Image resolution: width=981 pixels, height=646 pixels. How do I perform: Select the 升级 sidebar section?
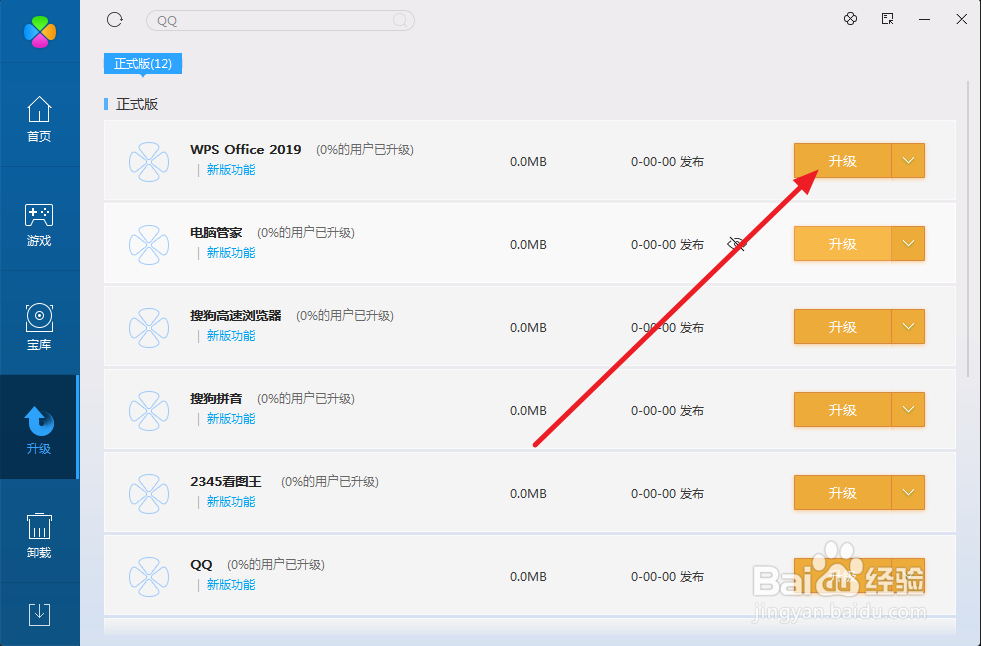pos(39,428)
